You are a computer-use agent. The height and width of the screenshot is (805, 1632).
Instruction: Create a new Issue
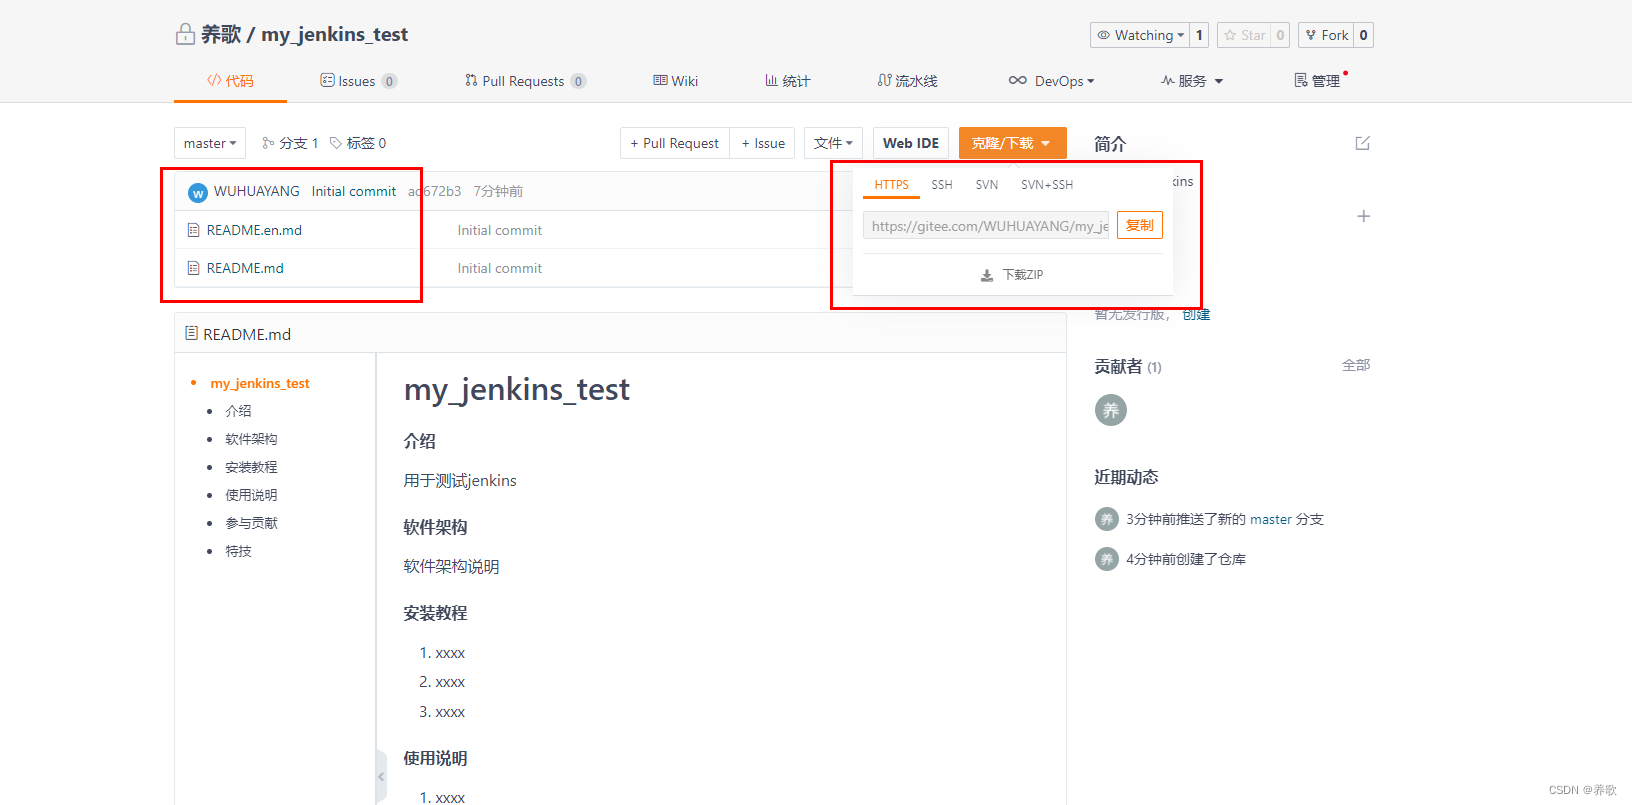pos(763,143)
